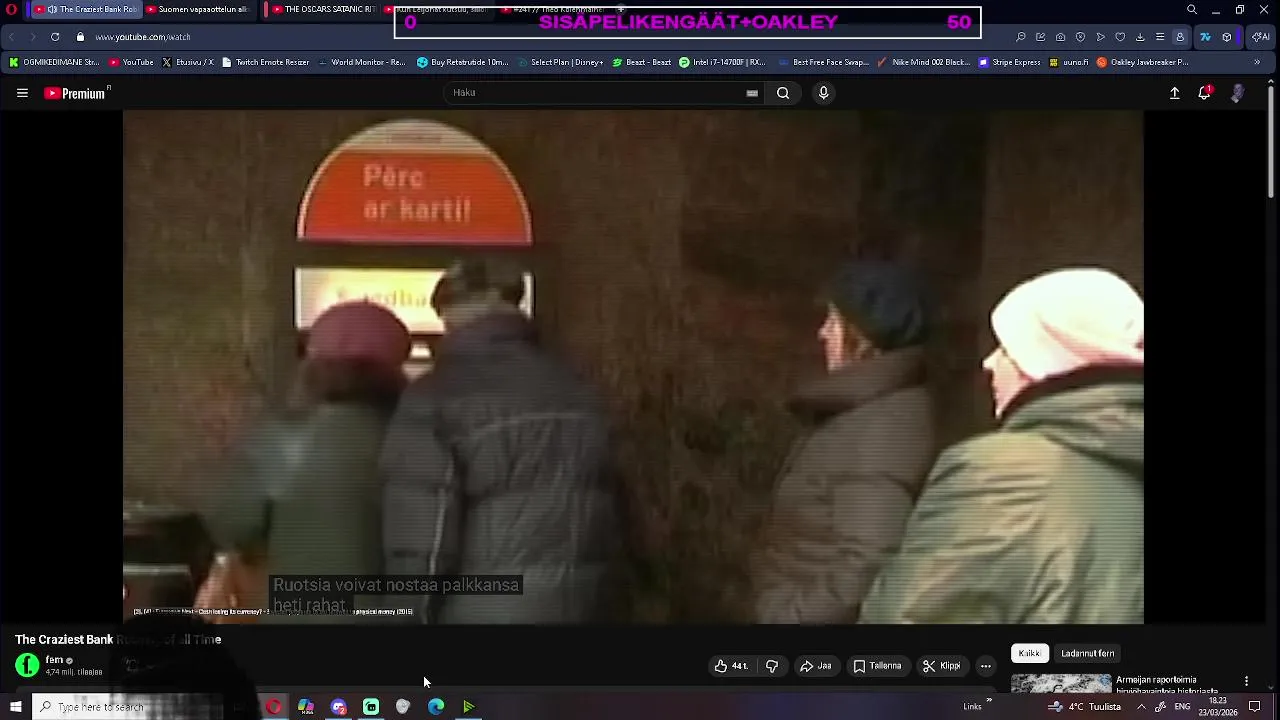Open the World Monitor bookmark
1280x720 pixels.
coord(361,62)
